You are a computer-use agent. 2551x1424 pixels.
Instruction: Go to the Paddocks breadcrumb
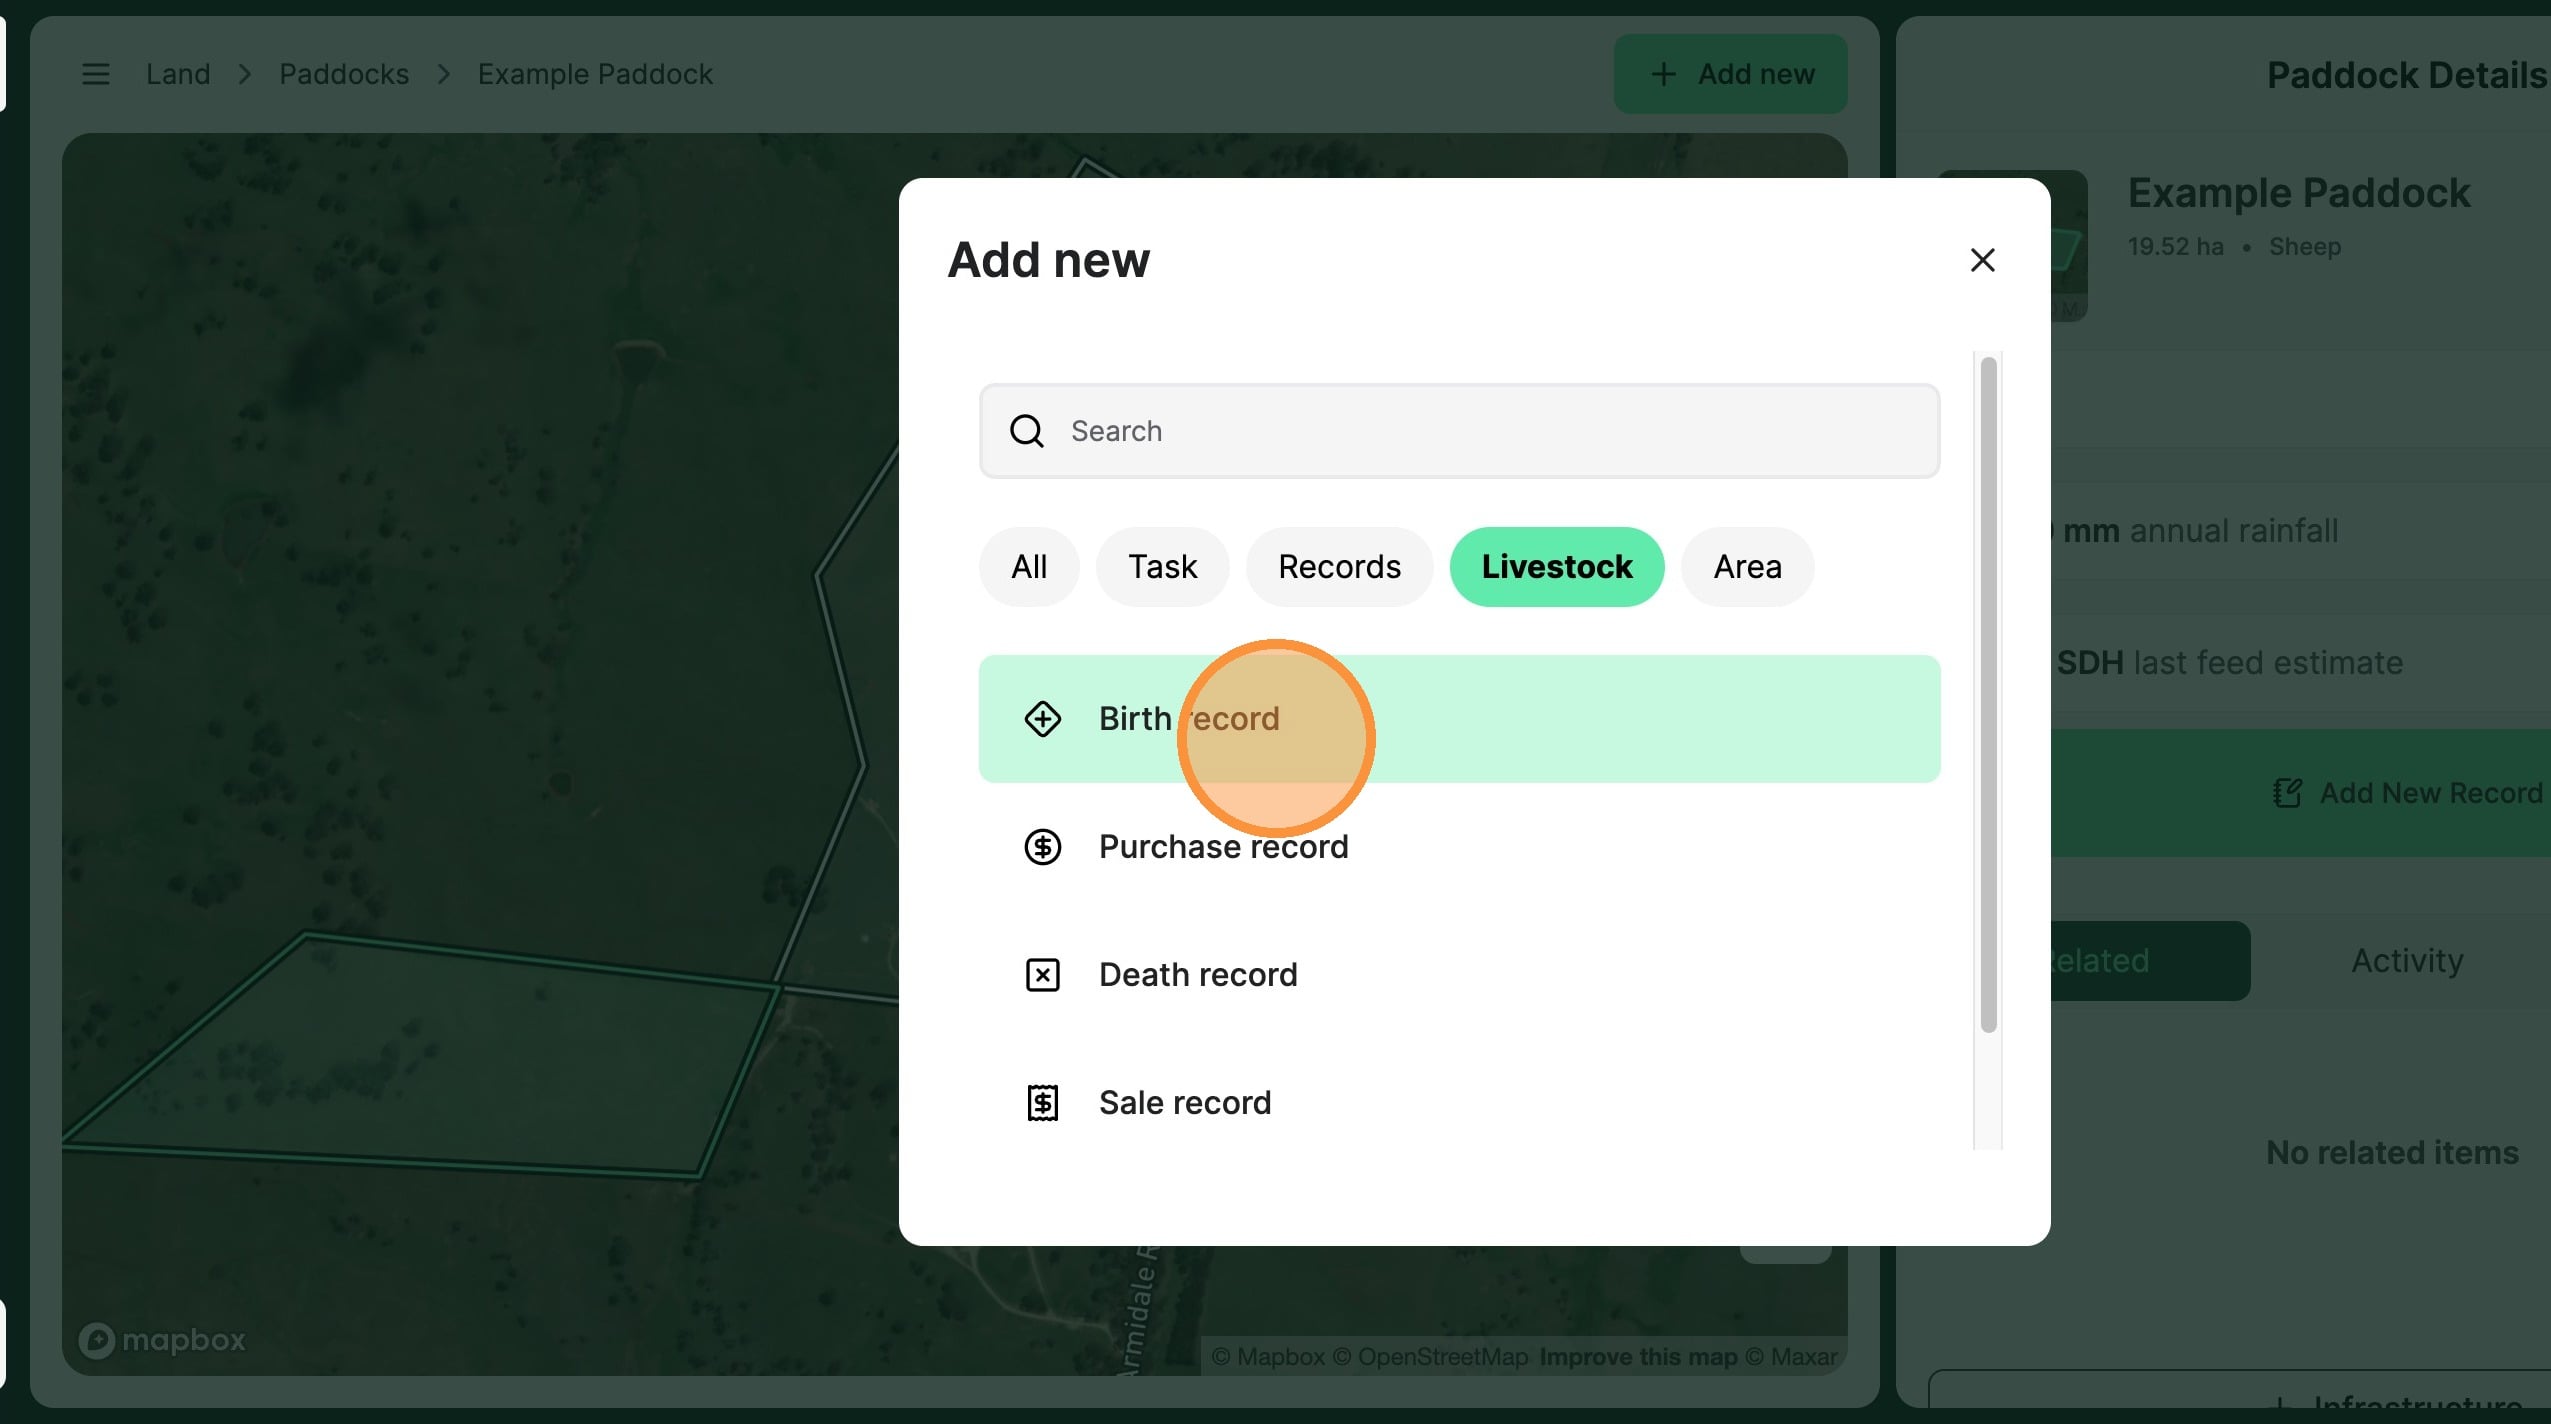coord(344,74)
